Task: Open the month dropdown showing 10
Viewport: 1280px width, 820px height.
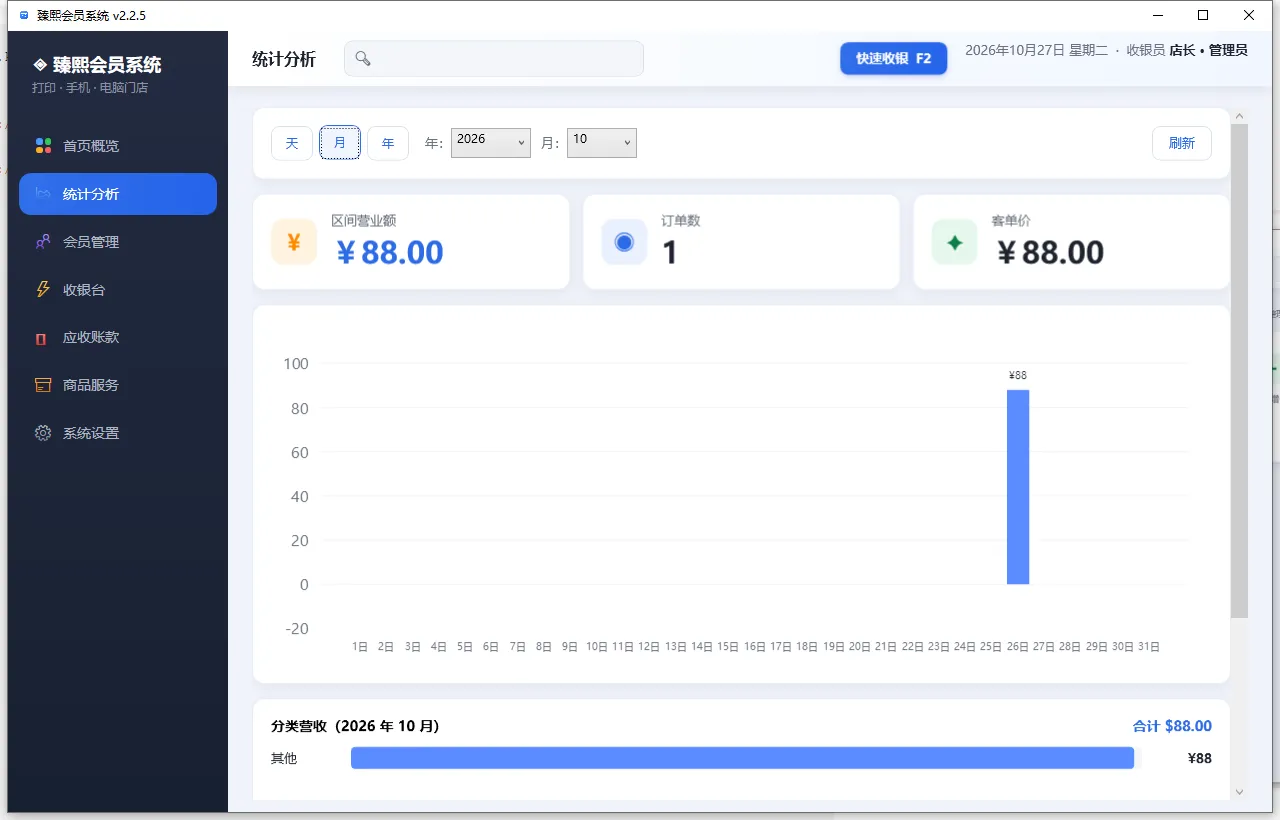Action: pyautogui.click(x=602, y=143)
